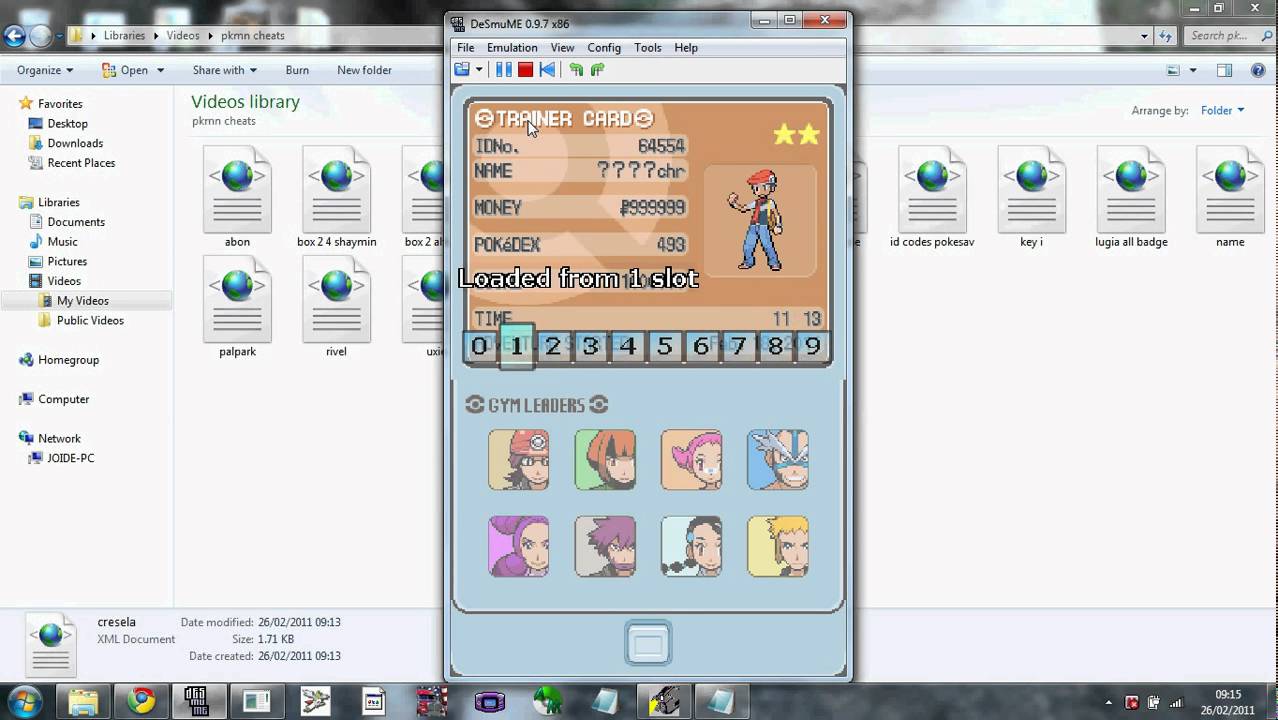Open the name file in Explorer

coord(1230,198)
